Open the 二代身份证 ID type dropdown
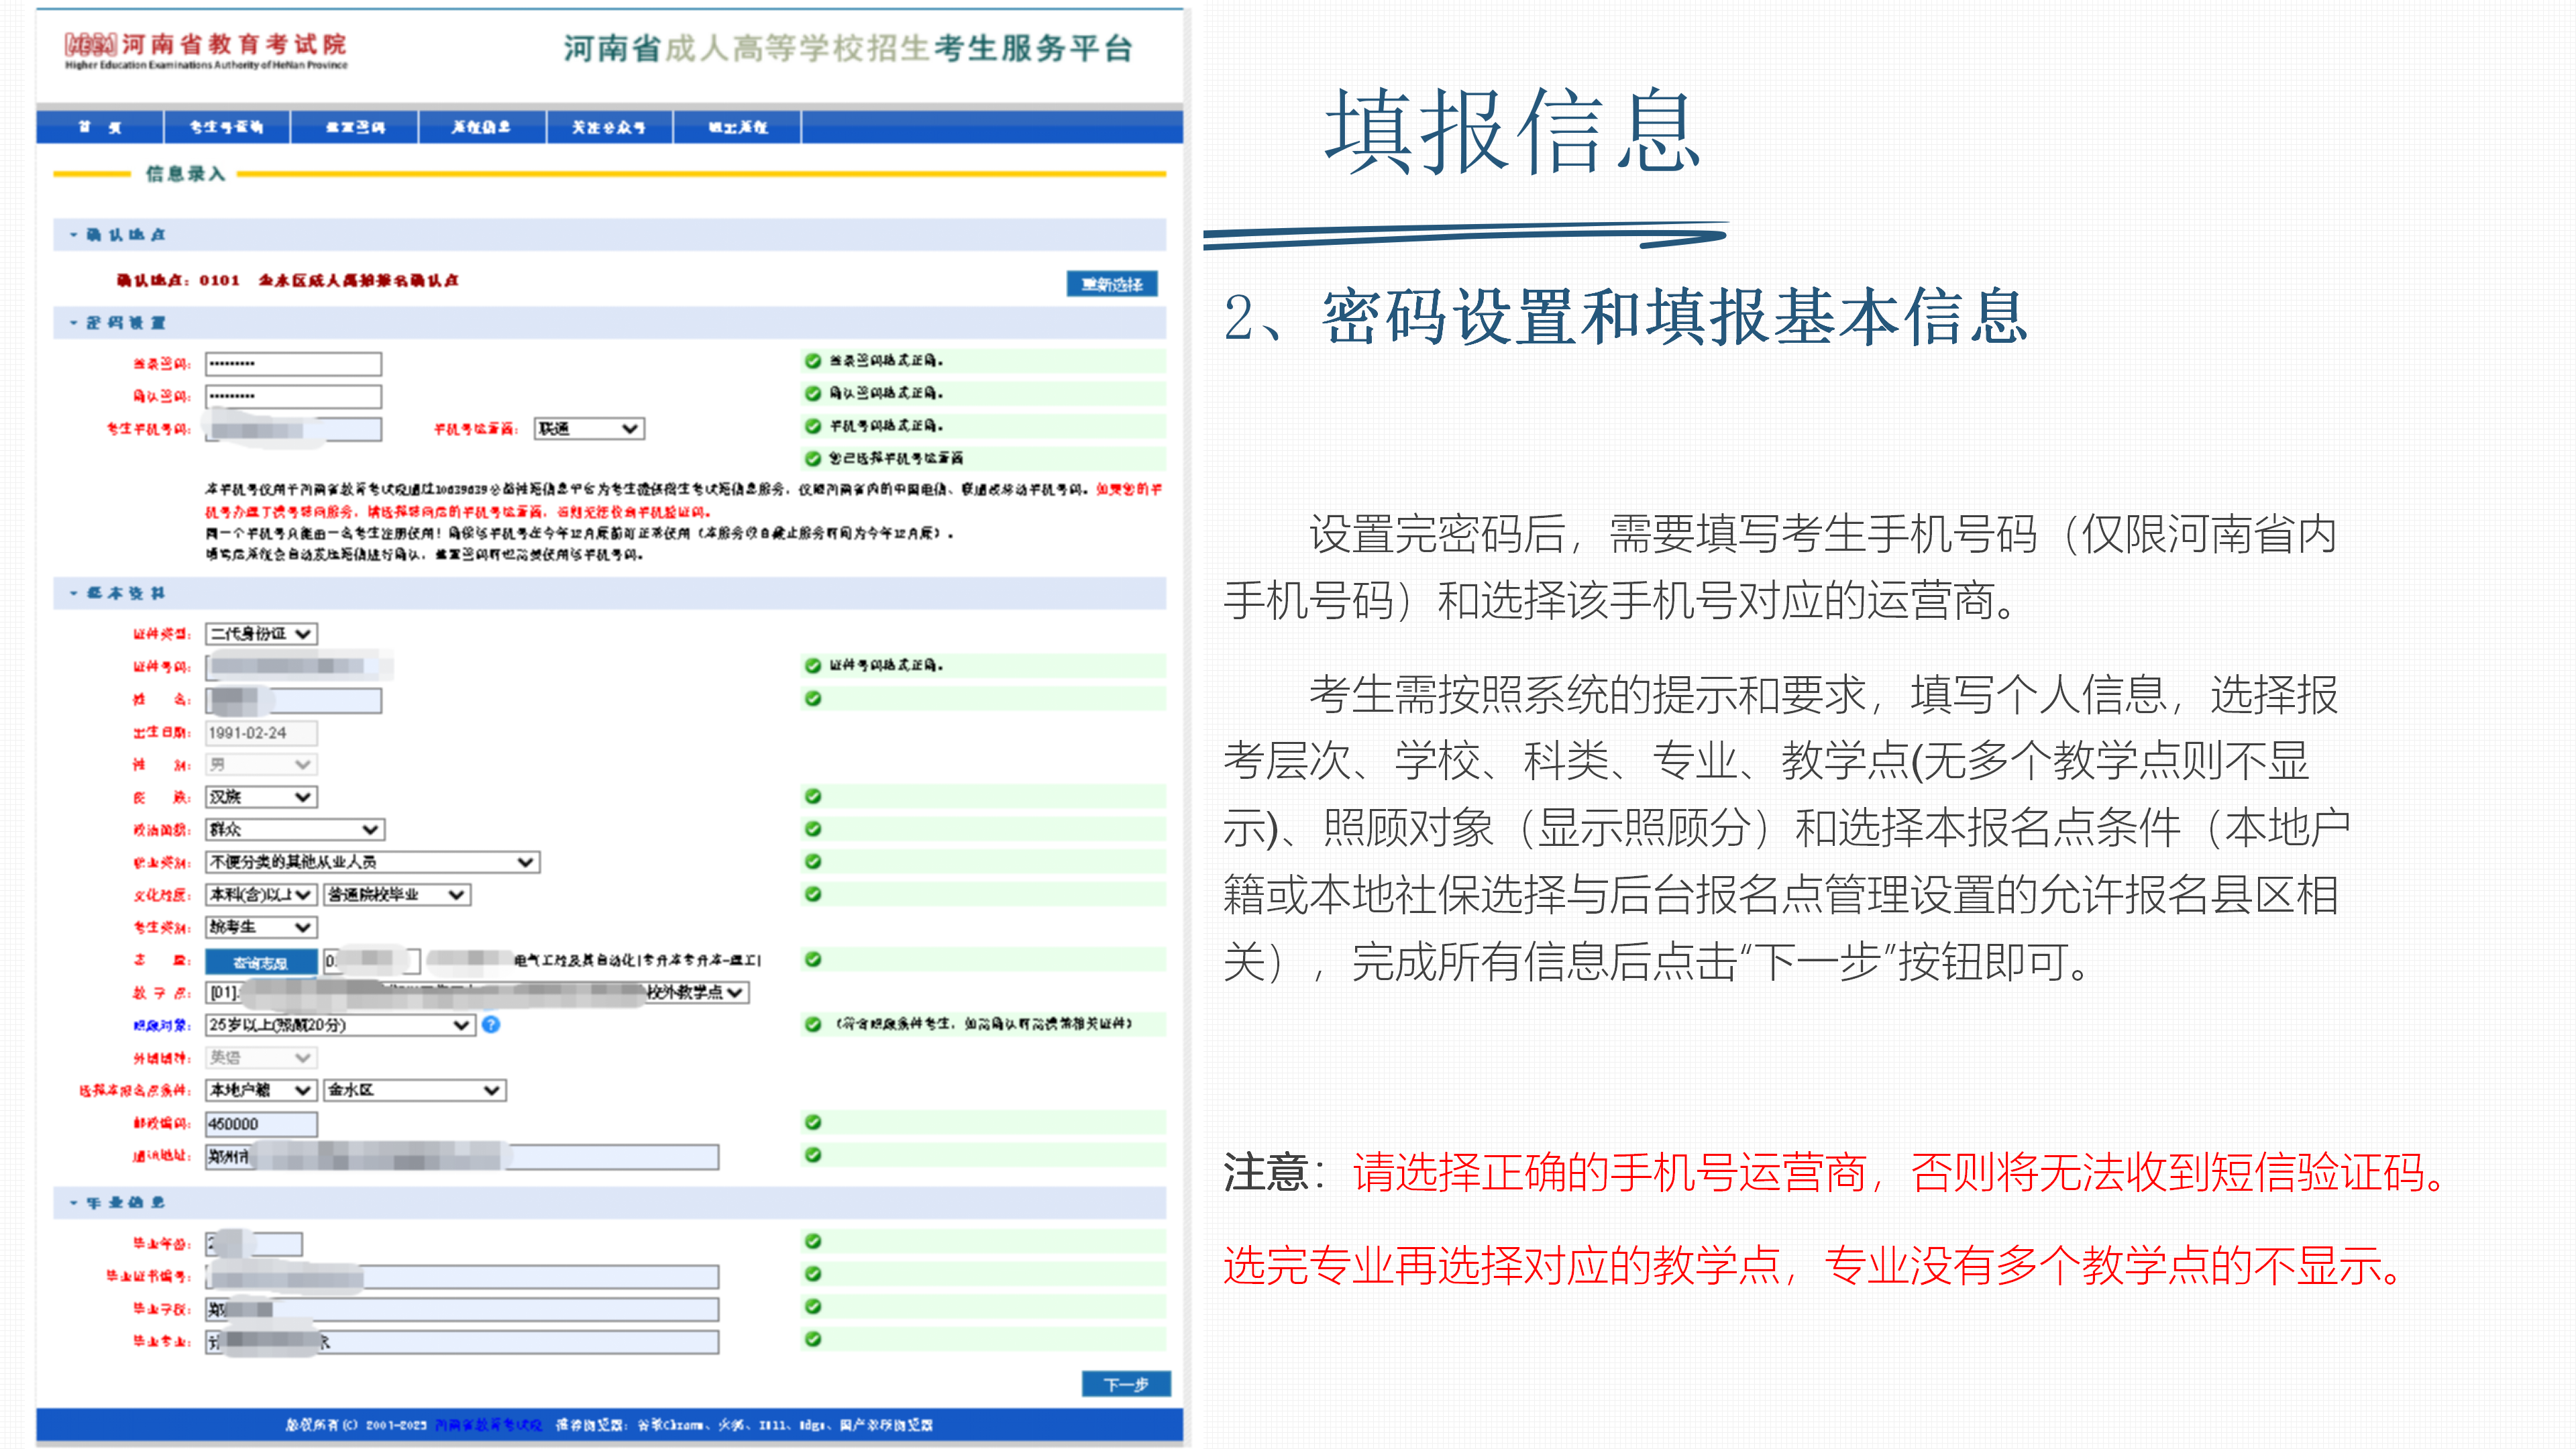2576x1449 pixels. (262, 634)
